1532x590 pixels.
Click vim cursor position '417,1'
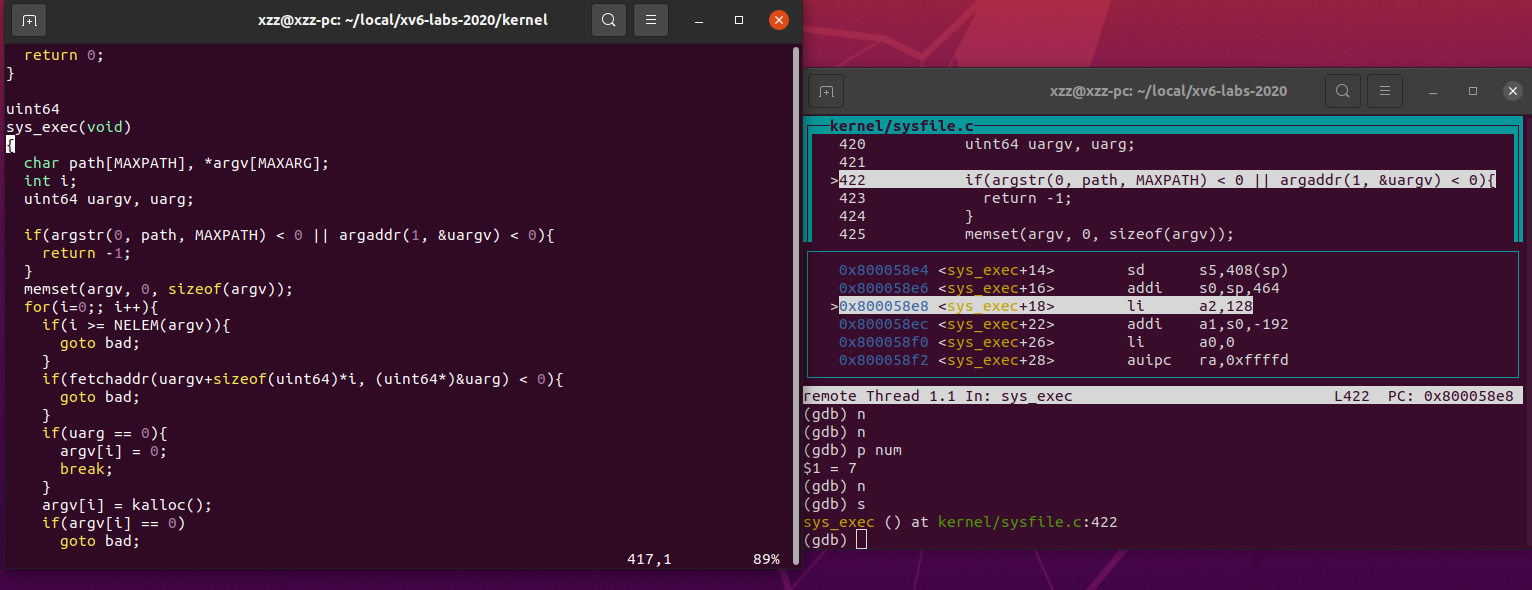(649, 559)
